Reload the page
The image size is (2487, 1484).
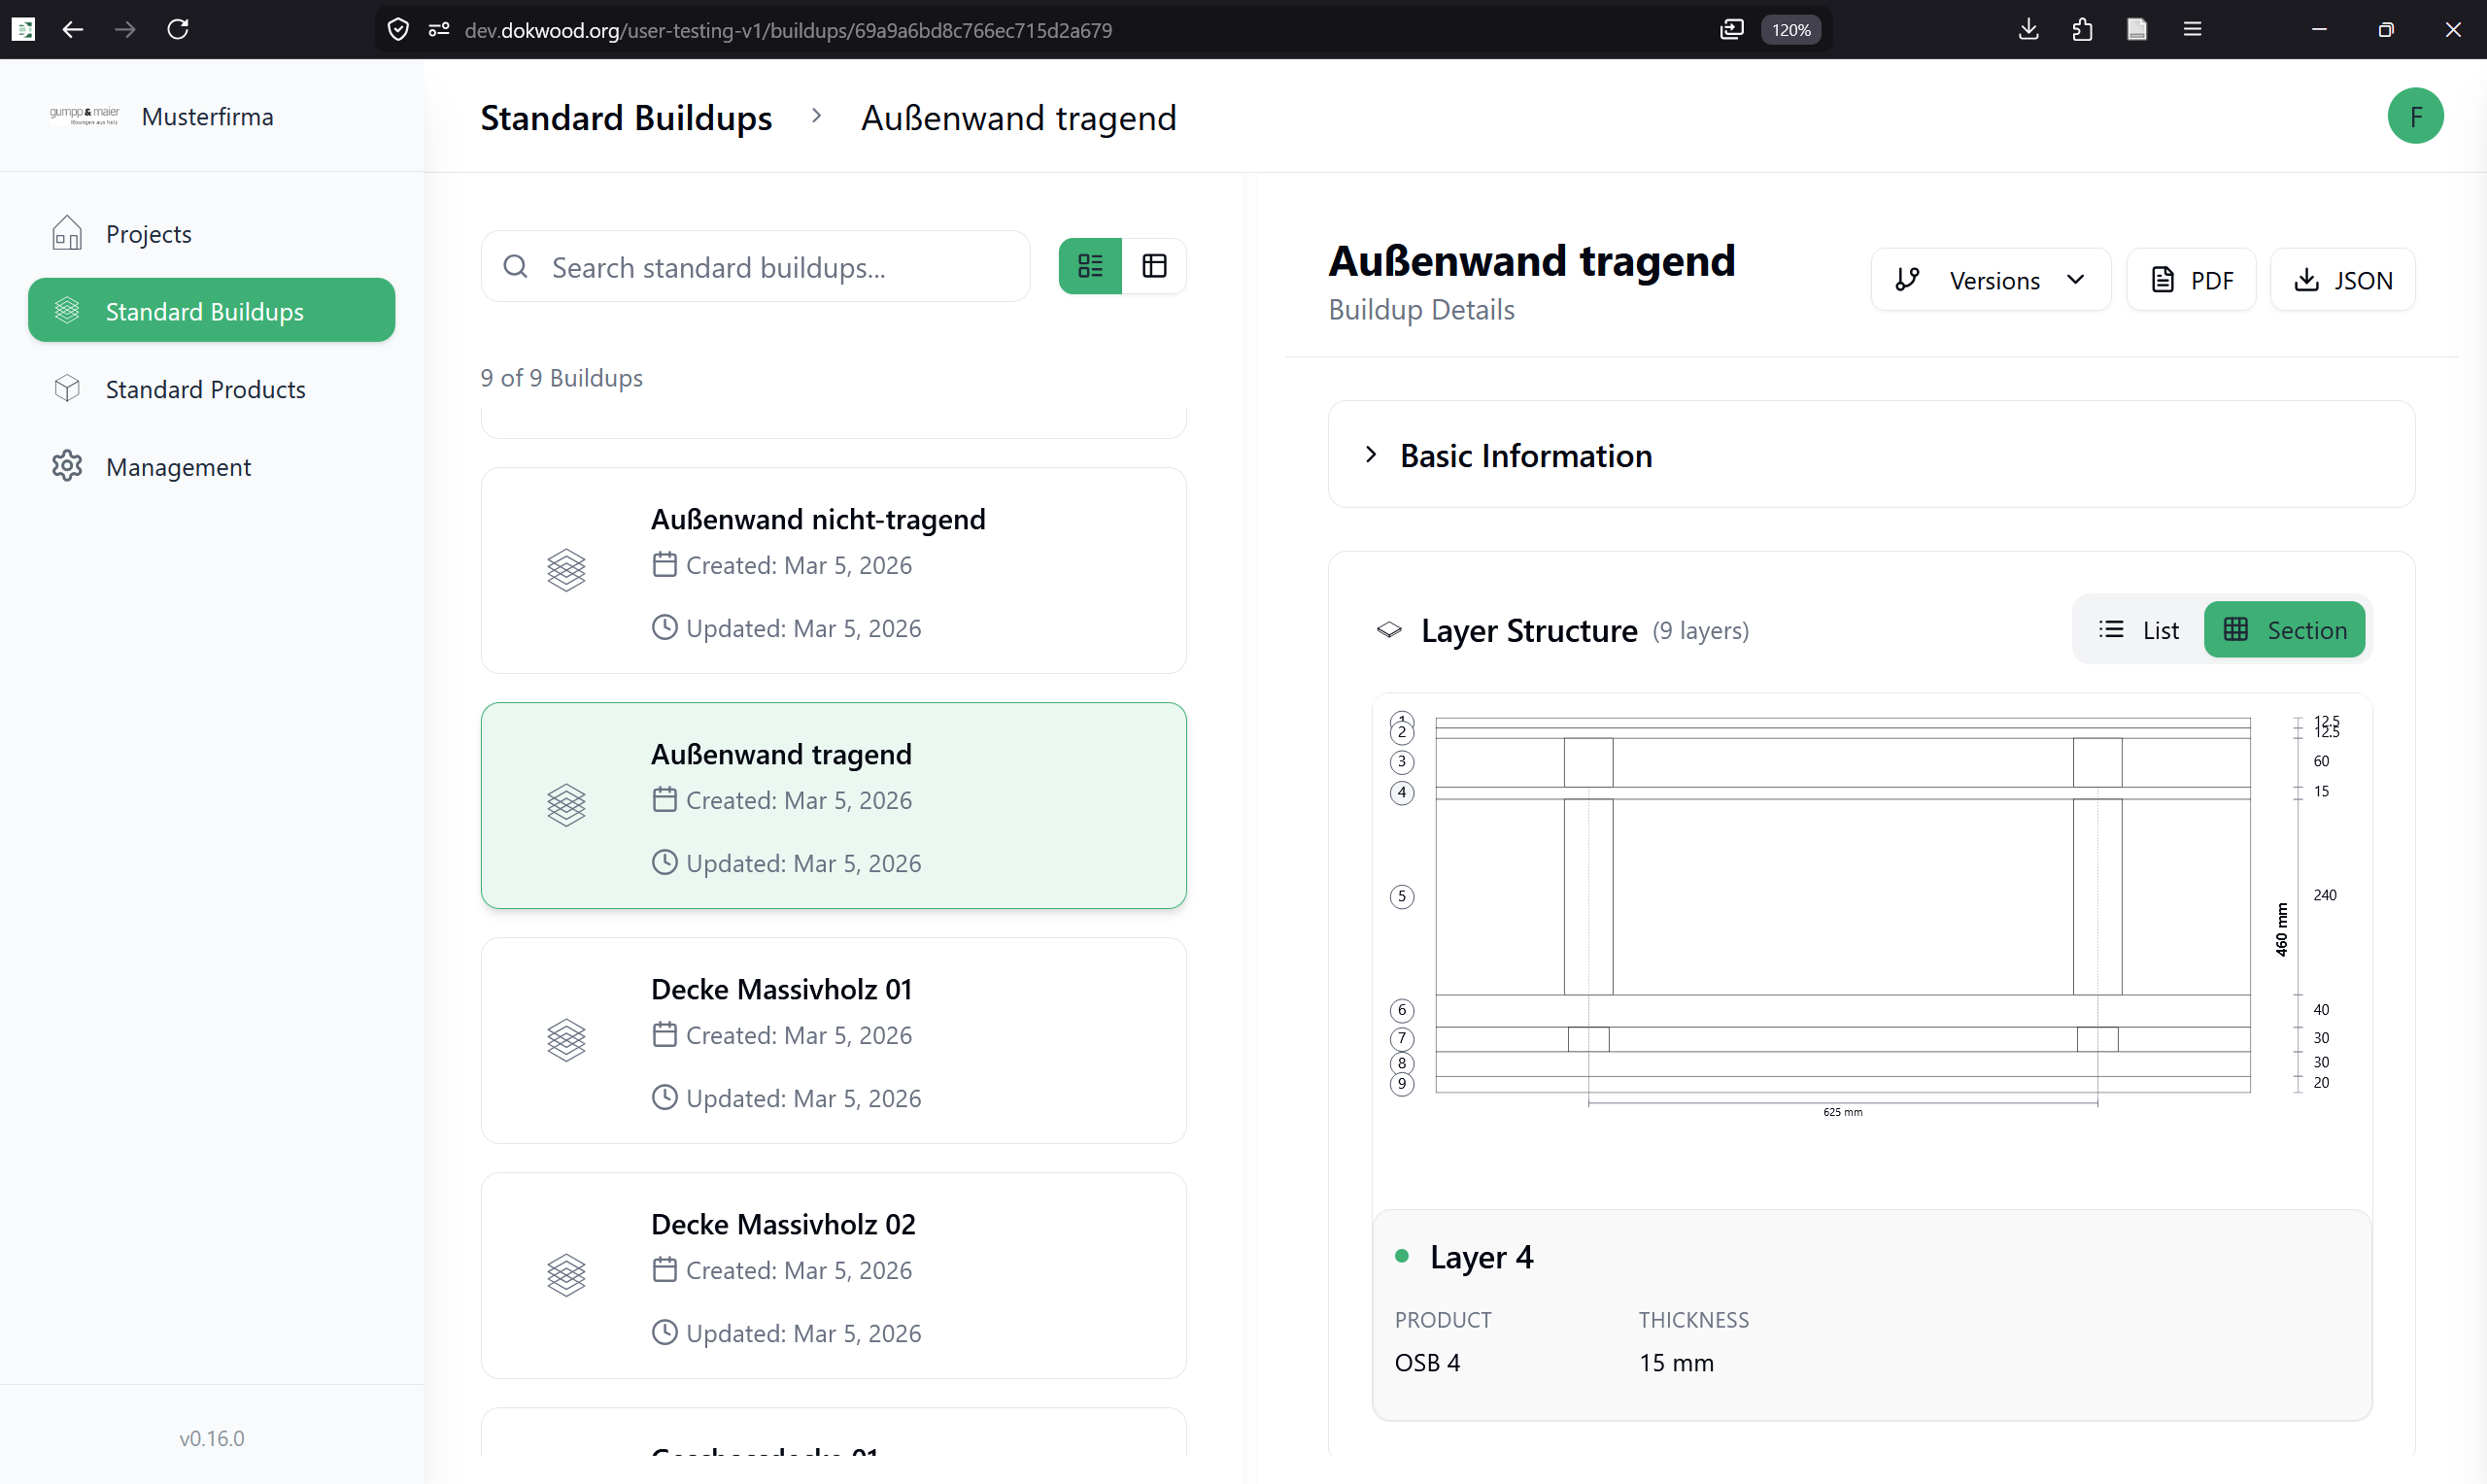178,29
